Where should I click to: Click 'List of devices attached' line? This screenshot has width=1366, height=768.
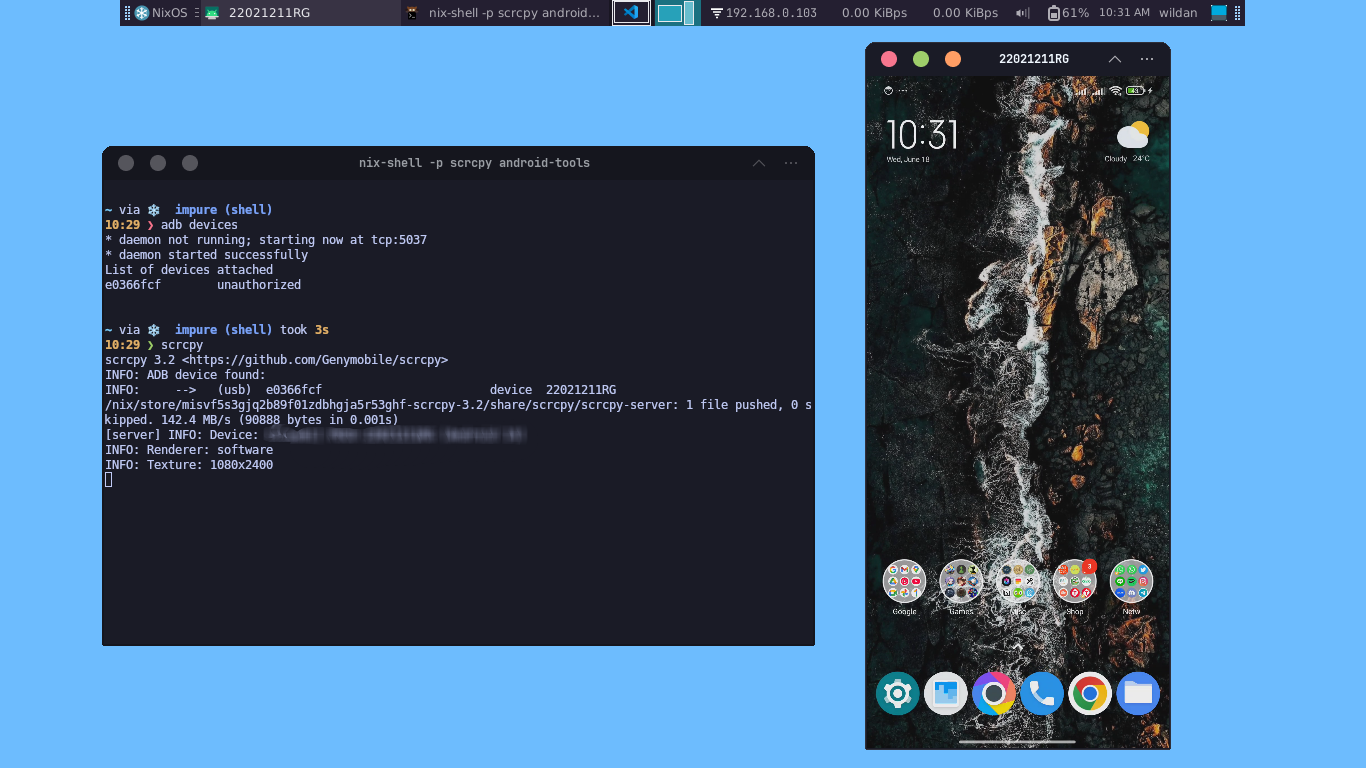coord(189,270)
